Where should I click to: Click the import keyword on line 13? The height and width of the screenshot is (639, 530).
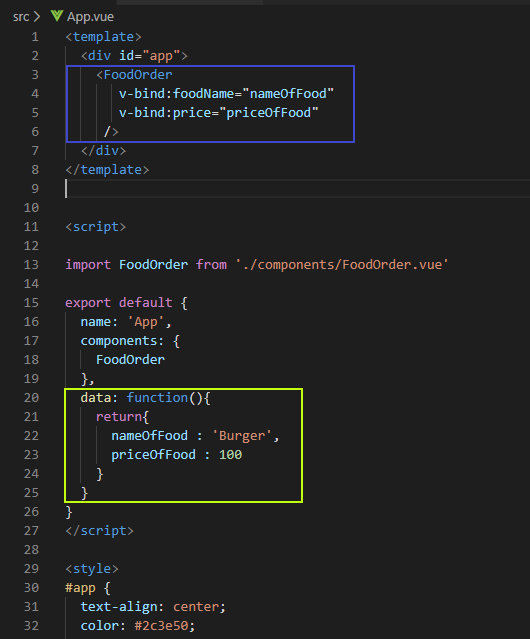click(88, 264)
